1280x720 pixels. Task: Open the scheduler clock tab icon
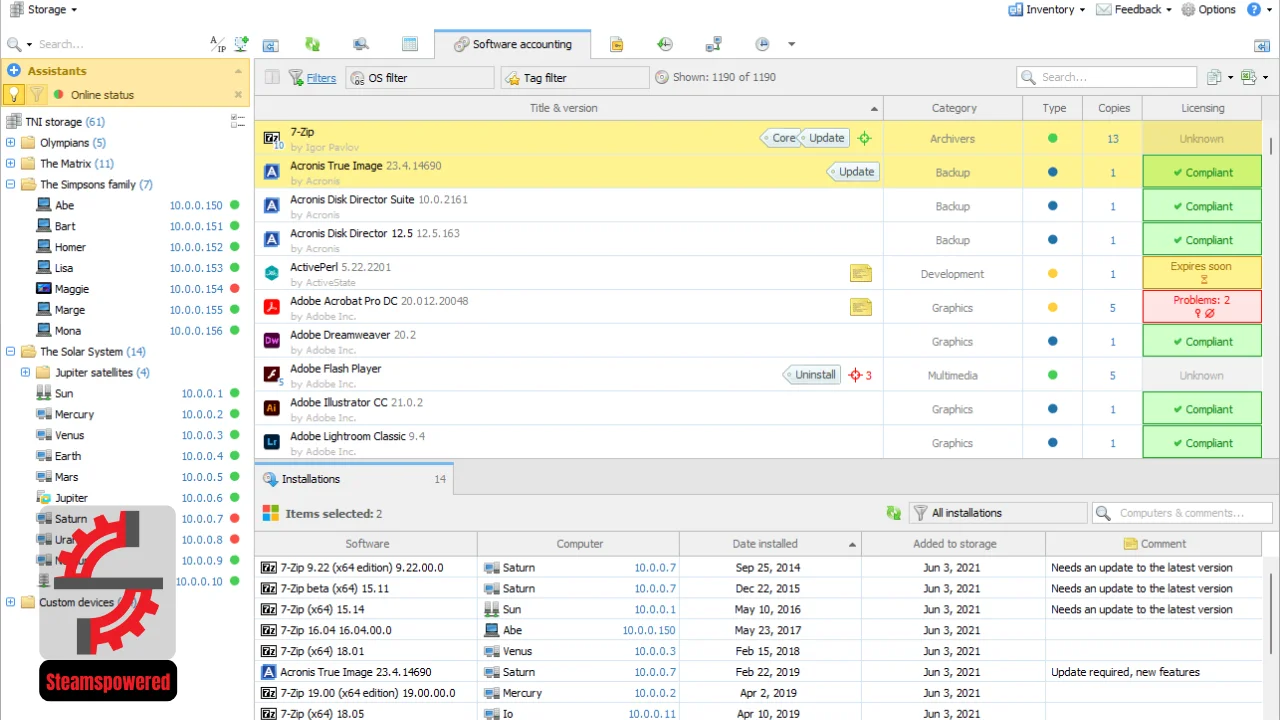[762, 45]
